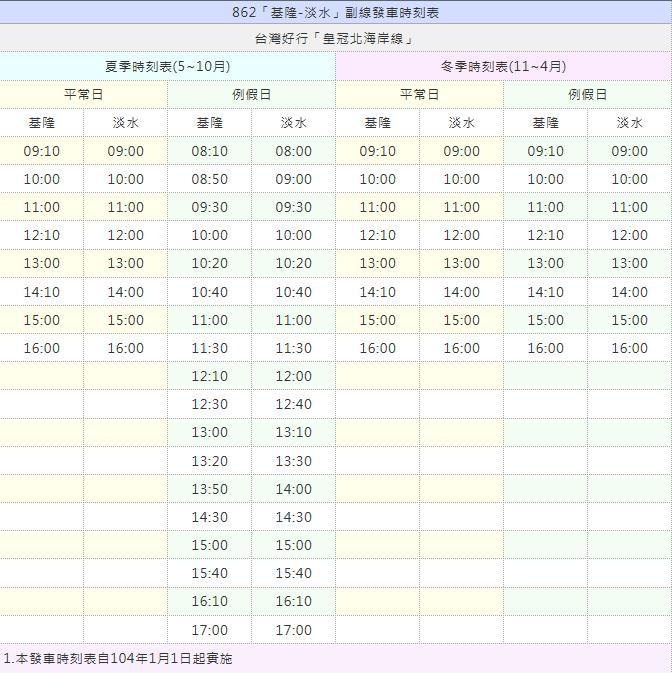This screenshot has width=672, height=673.
Task: Select 基隆 column header under summer 例假日
Action: point(209,123)
